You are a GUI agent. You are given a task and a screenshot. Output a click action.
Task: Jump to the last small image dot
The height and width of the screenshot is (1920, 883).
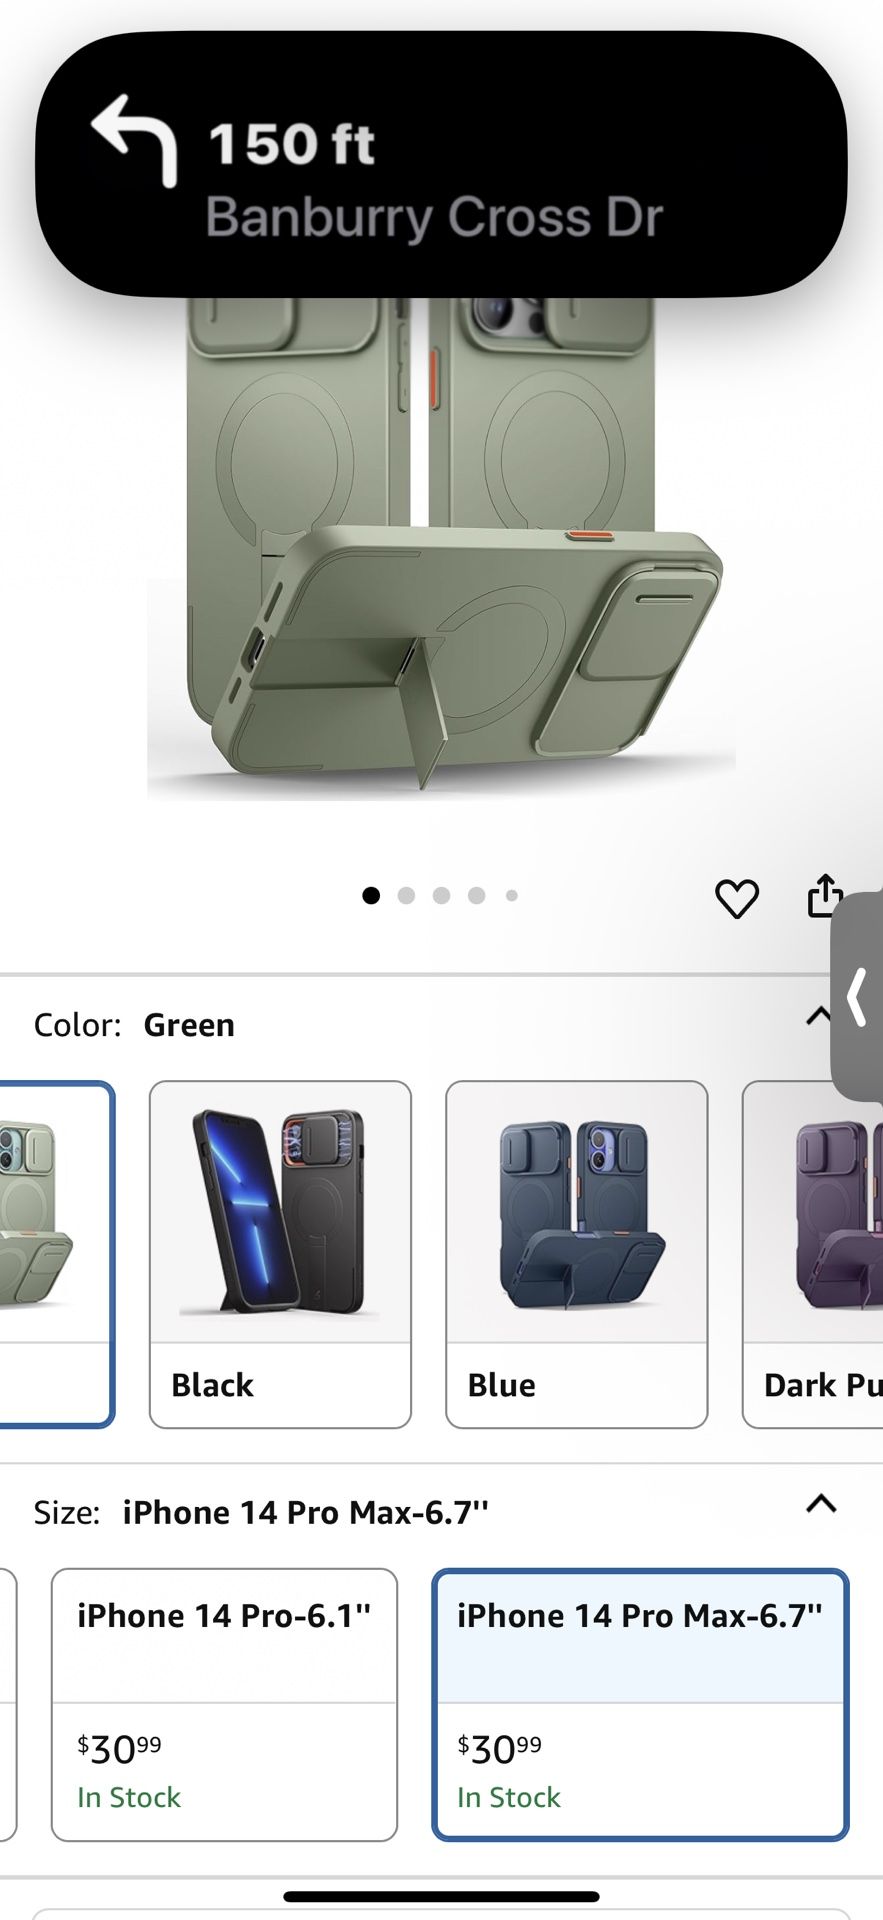pos(512,895)
